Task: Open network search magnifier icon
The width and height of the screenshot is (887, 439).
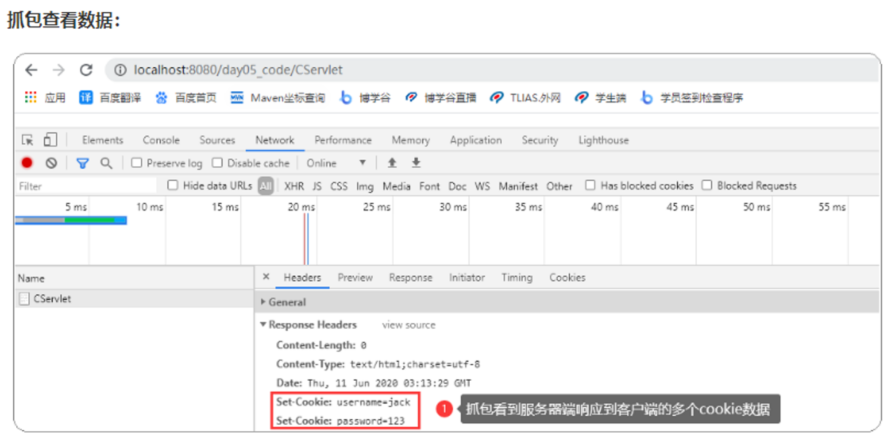Action: (x=106, y=163)
